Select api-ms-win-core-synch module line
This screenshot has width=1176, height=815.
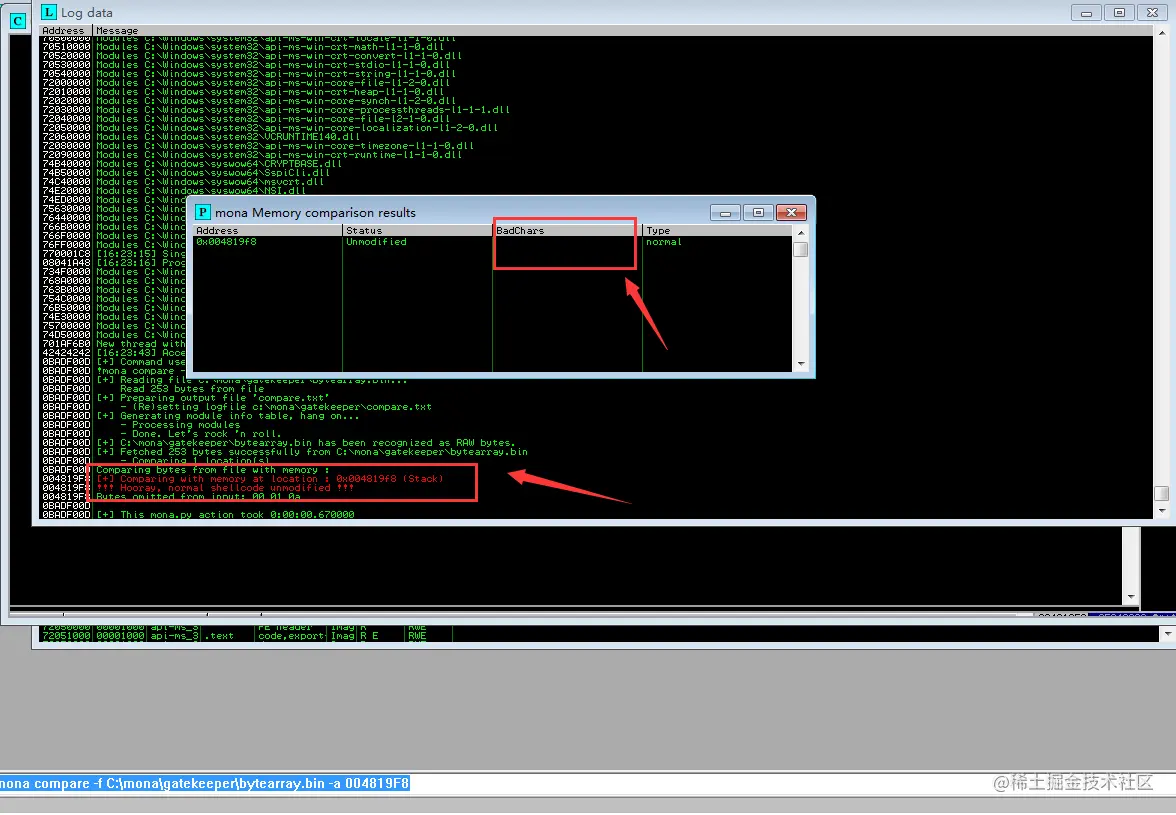[x=276, y=100]
